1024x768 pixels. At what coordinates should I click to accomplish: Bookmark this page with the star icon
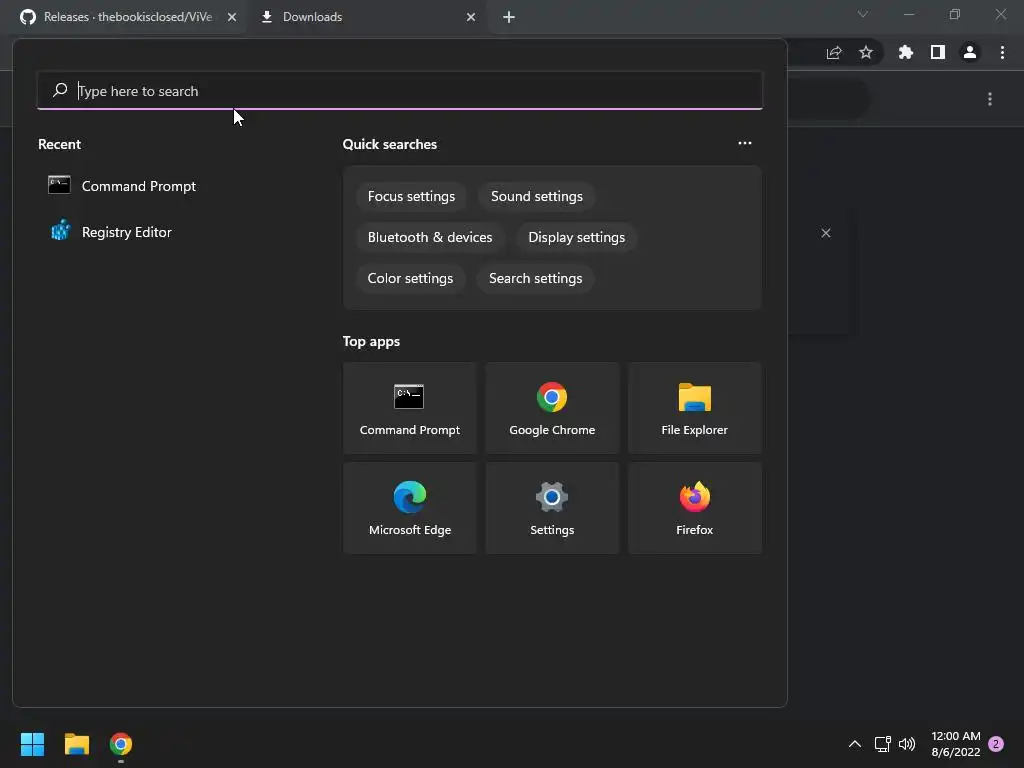pyautogui.click(x=865, y=53)
